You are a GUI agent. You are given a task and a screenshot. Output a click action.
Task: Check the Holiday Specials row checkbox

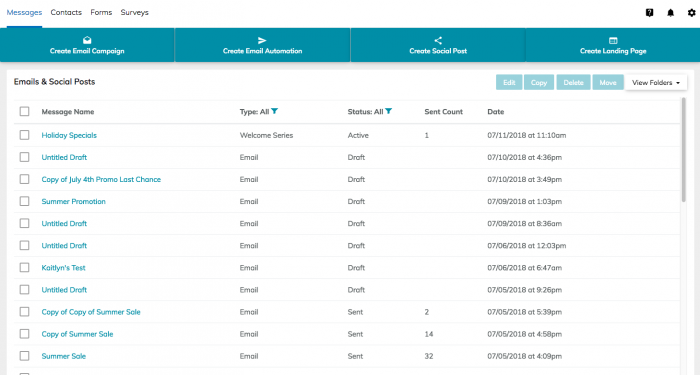[25, 135]
